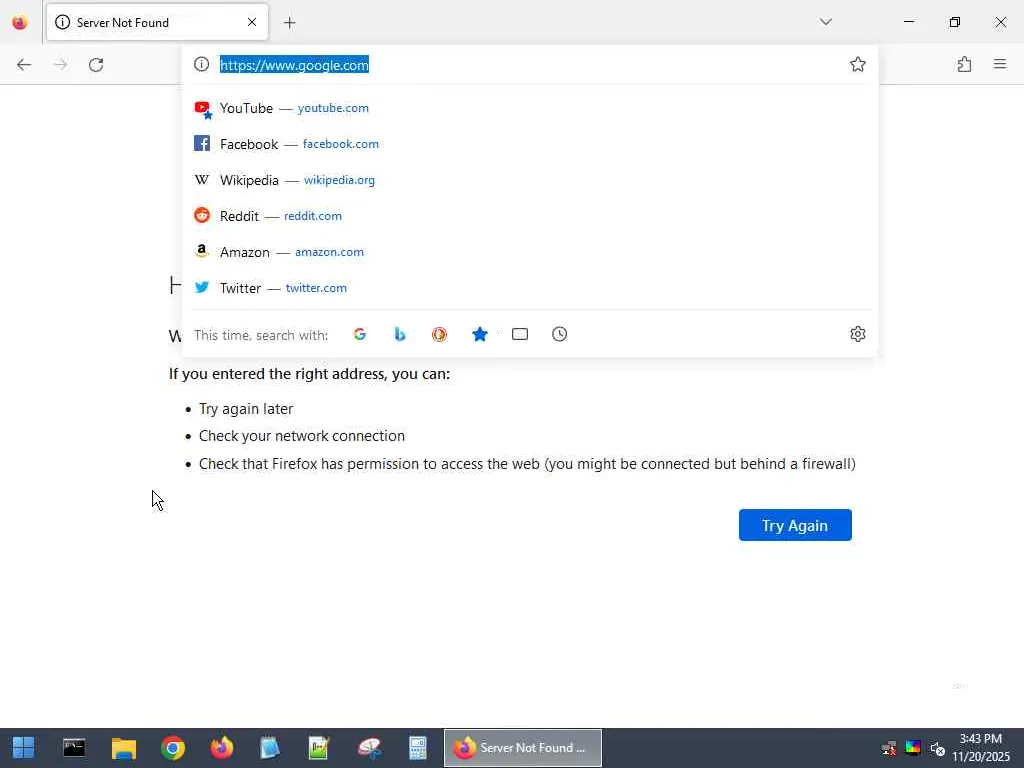The image size is (1024, 768).
Task: Search bookmarks using the blue star icon
Action: [x=480, y=334]
